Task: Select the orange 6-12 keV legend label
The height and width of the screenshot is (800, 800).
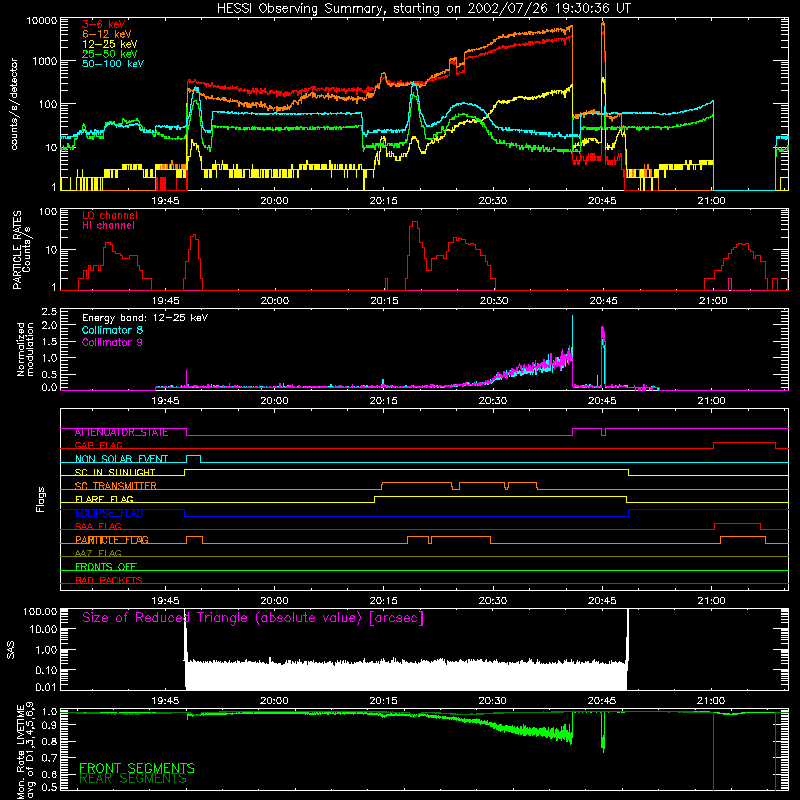Action: click(x=107, y=34)
